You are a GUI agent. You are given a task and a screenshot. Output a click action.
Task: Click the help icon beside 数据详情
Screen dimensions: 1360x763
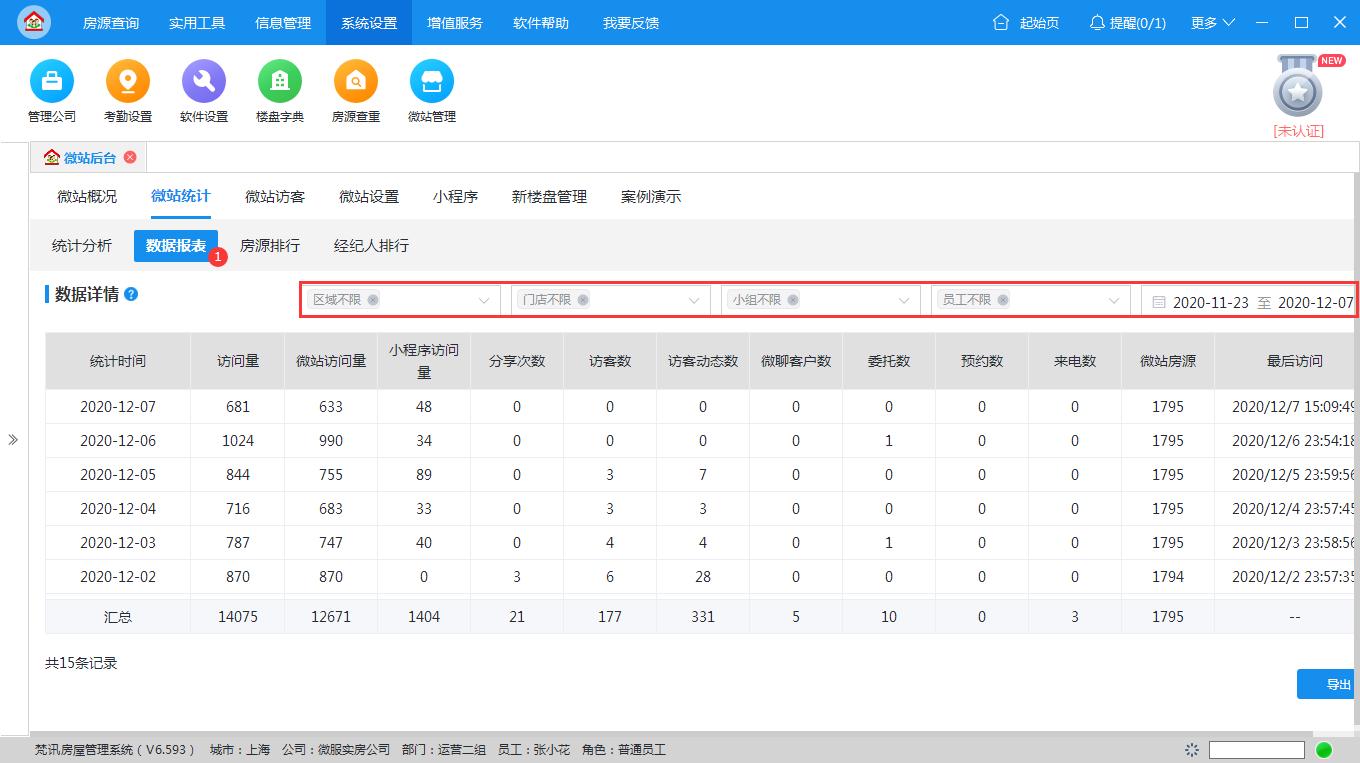coord(131,292)
